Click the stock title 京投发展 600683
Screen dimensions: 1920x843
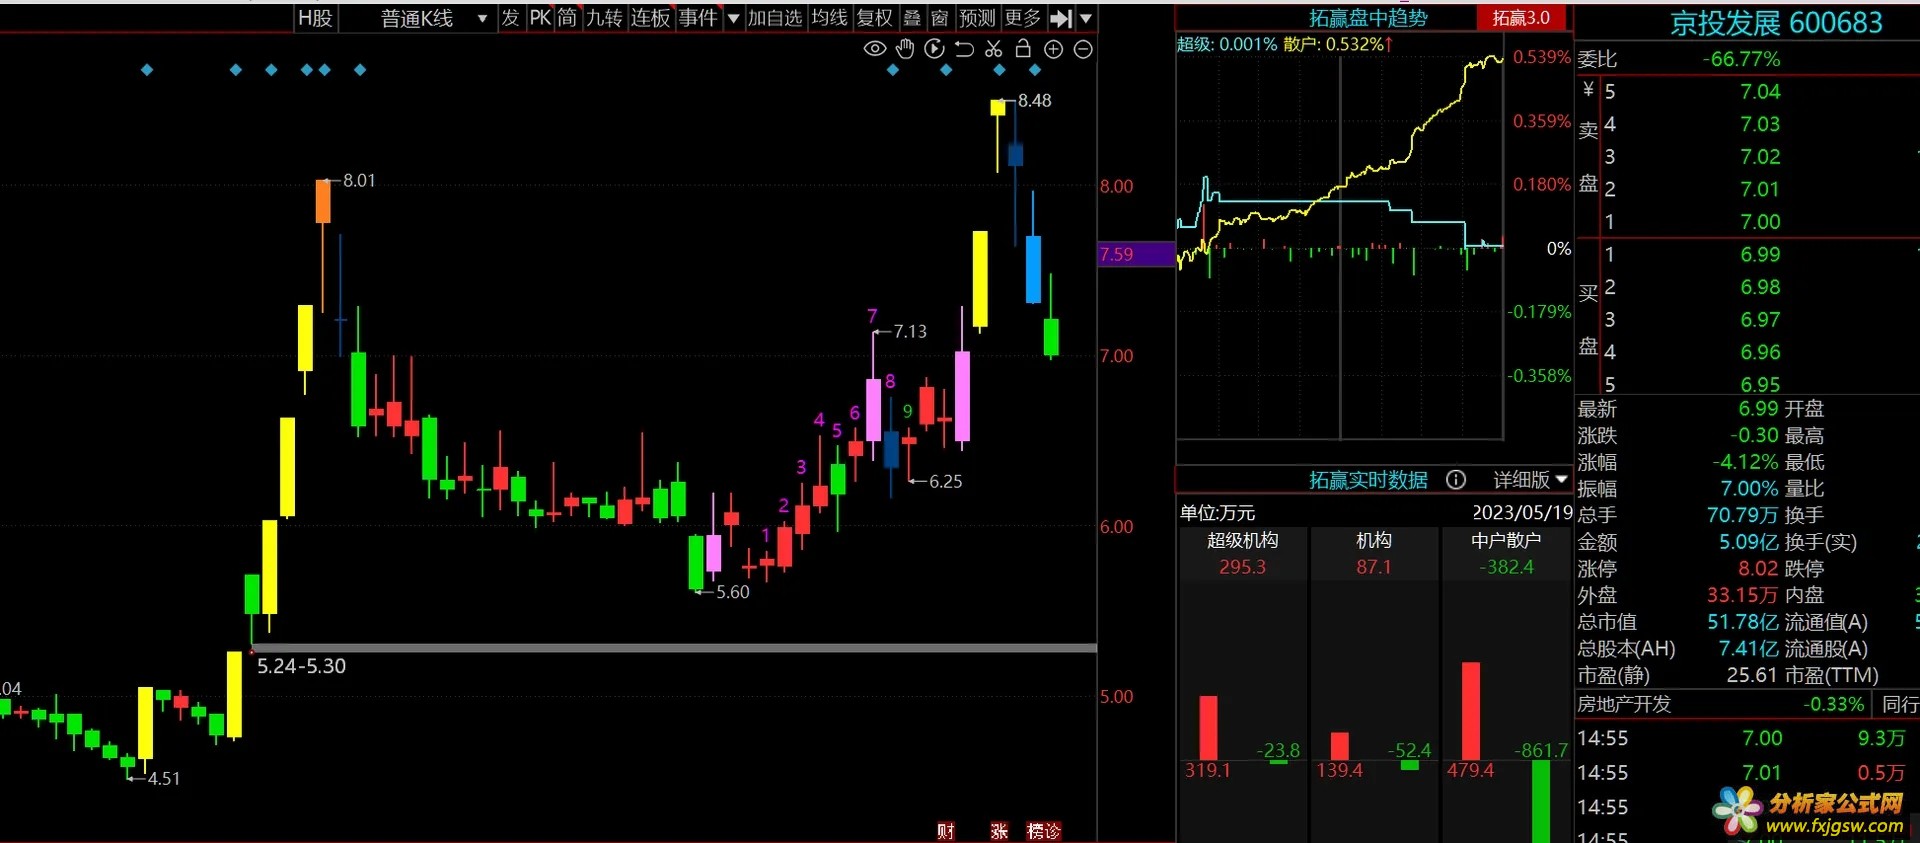1776,23
